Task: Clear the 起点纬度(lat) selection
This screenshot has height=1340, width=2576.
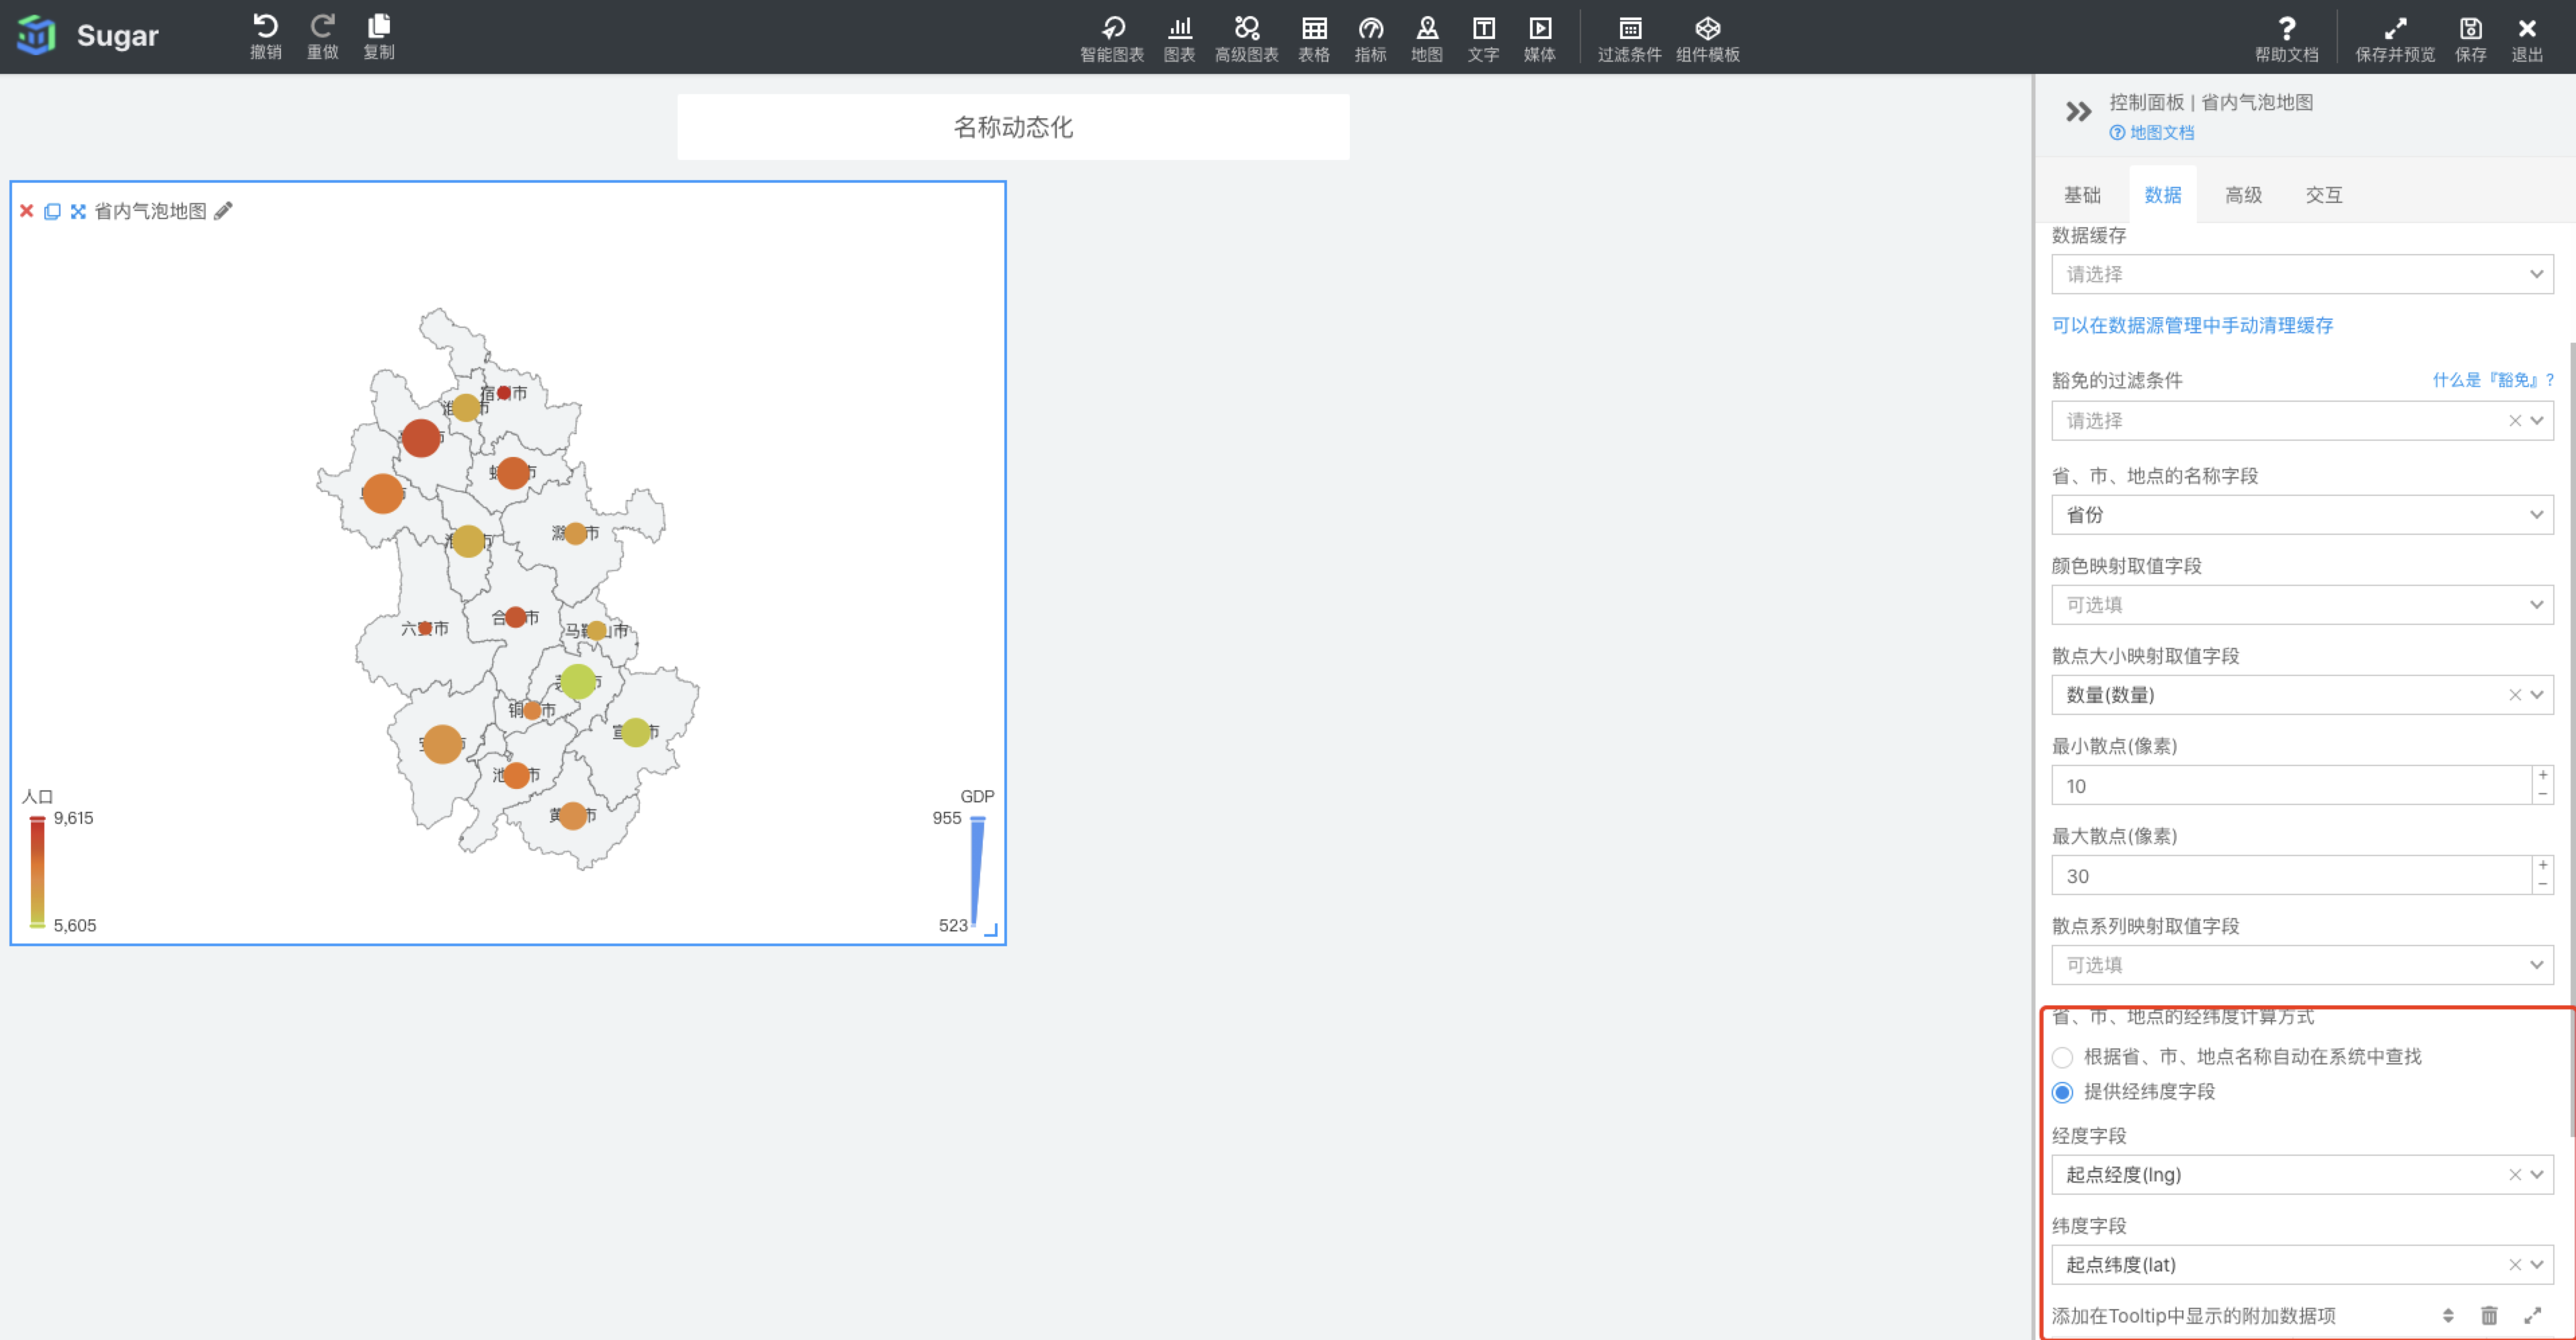Action: 2514,1265
